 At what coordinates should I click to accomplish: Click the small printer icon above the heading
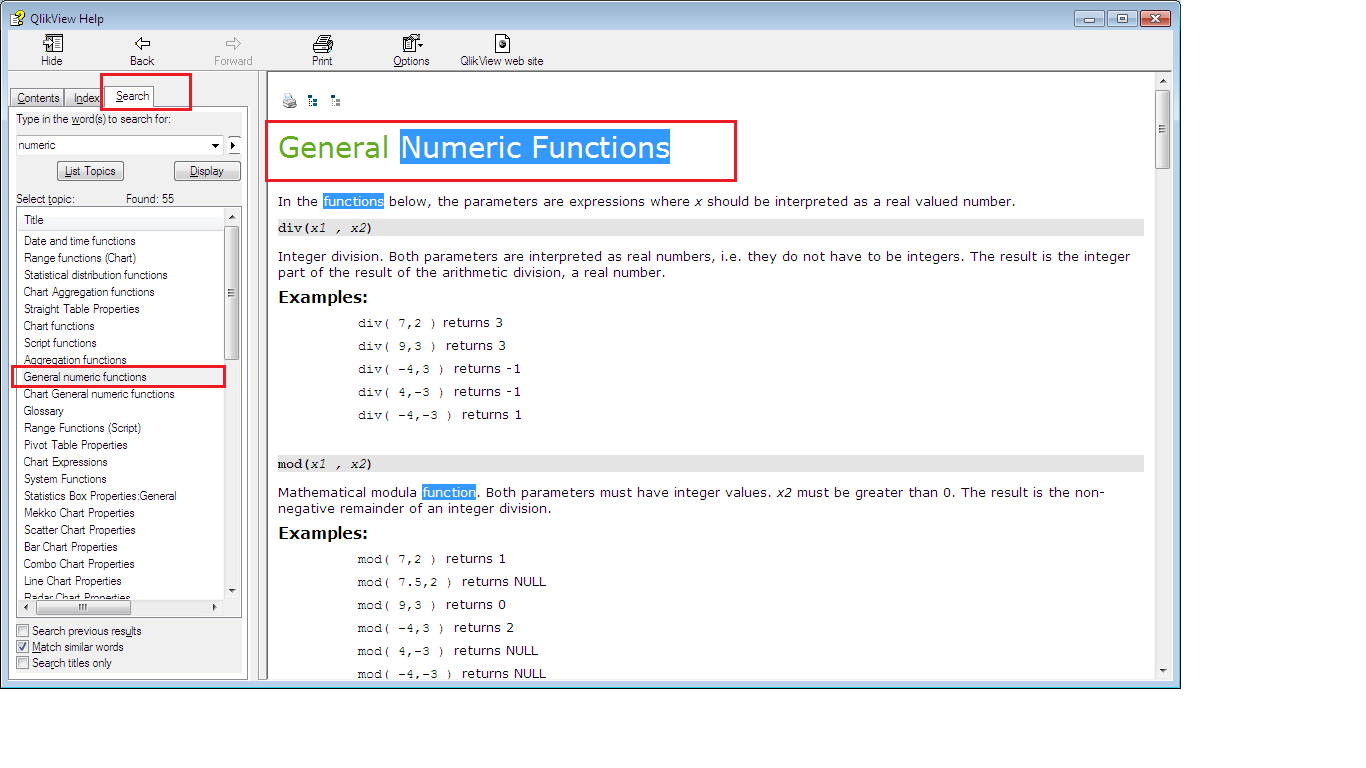click(x=290, y=101)
